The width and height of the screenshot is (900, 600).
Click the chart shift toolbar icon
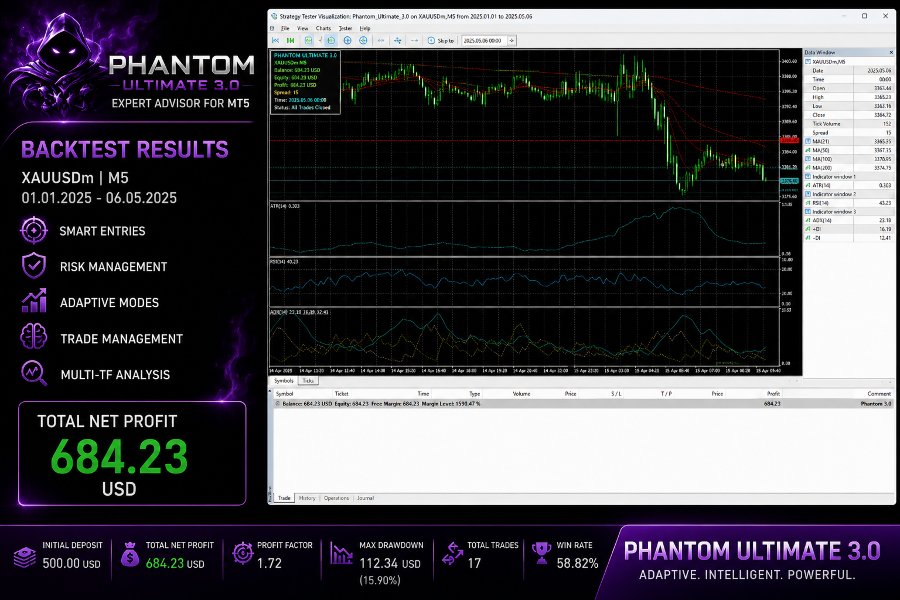pyautogui.click(x=308, y=40)
